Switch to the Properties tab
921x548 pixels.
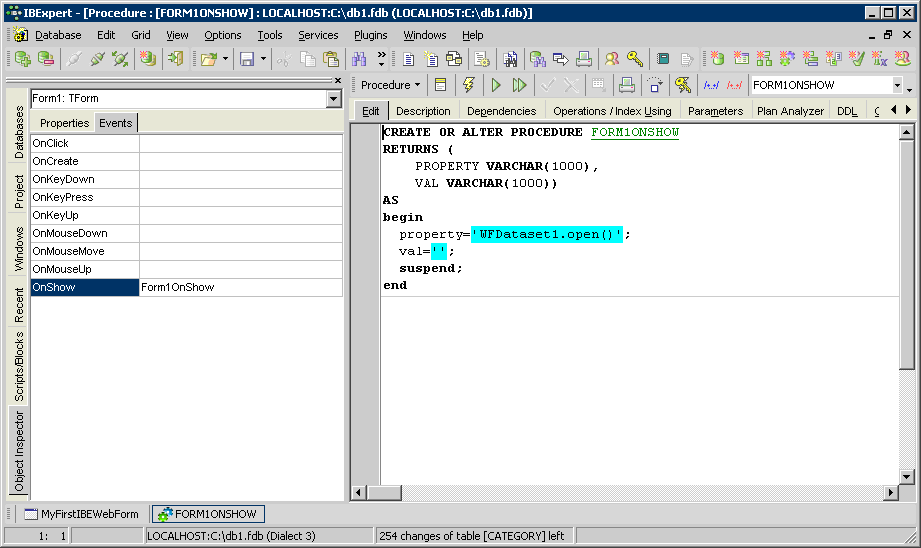tap(64, 123)
